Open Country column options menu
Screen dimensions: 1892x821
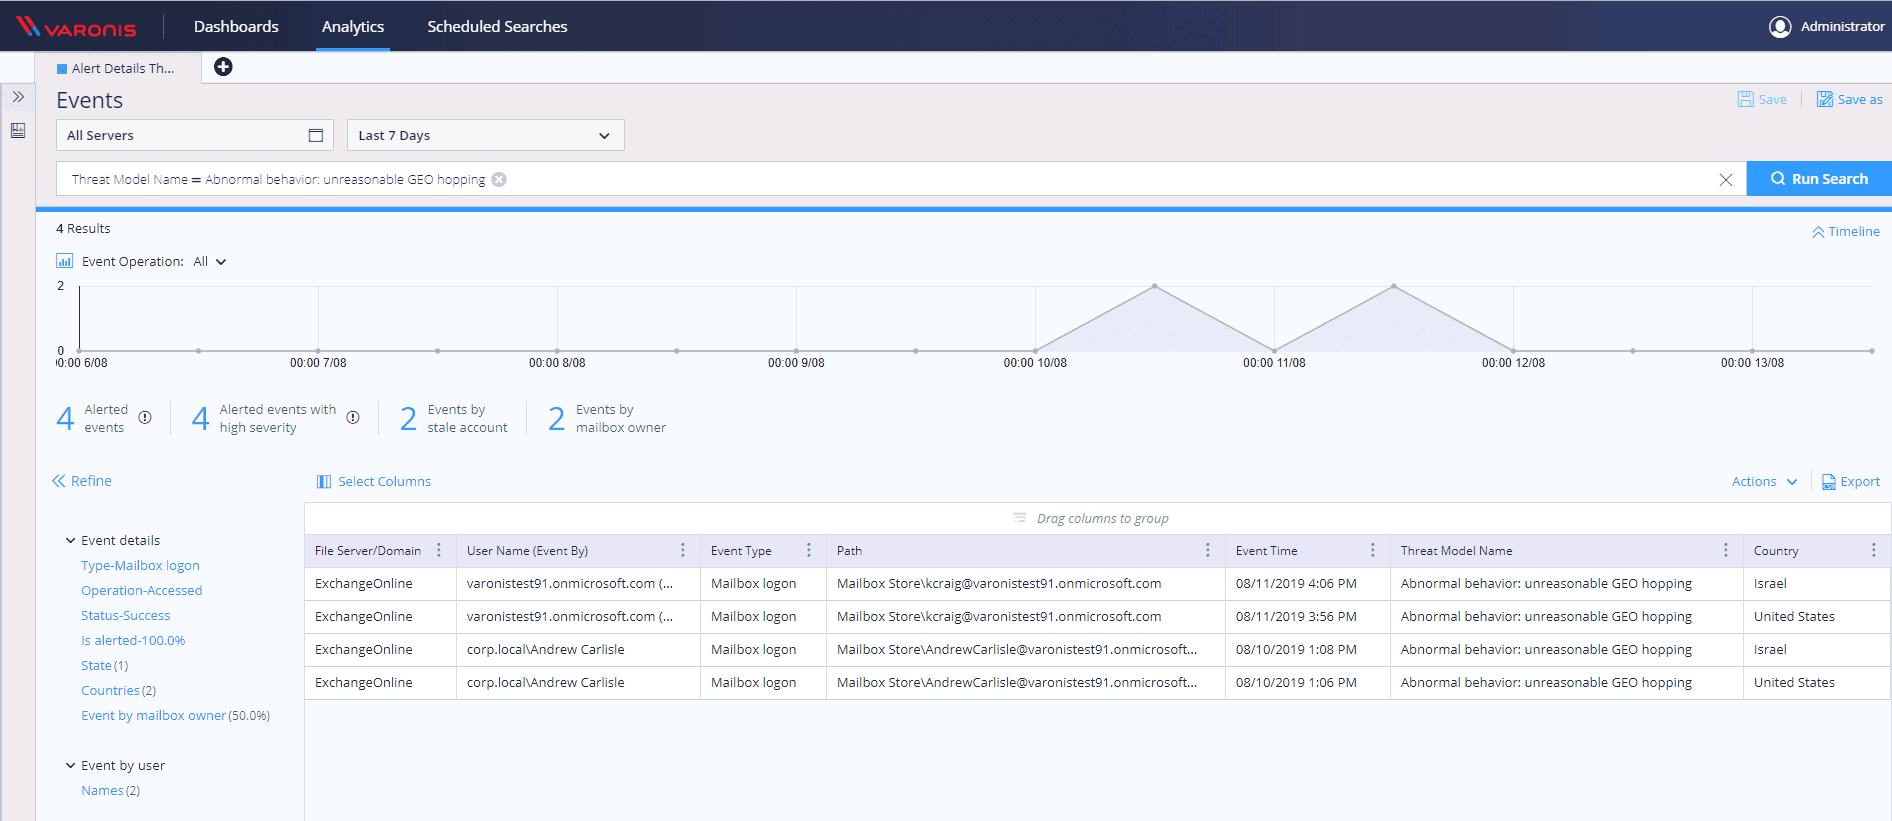[1873, 551]
